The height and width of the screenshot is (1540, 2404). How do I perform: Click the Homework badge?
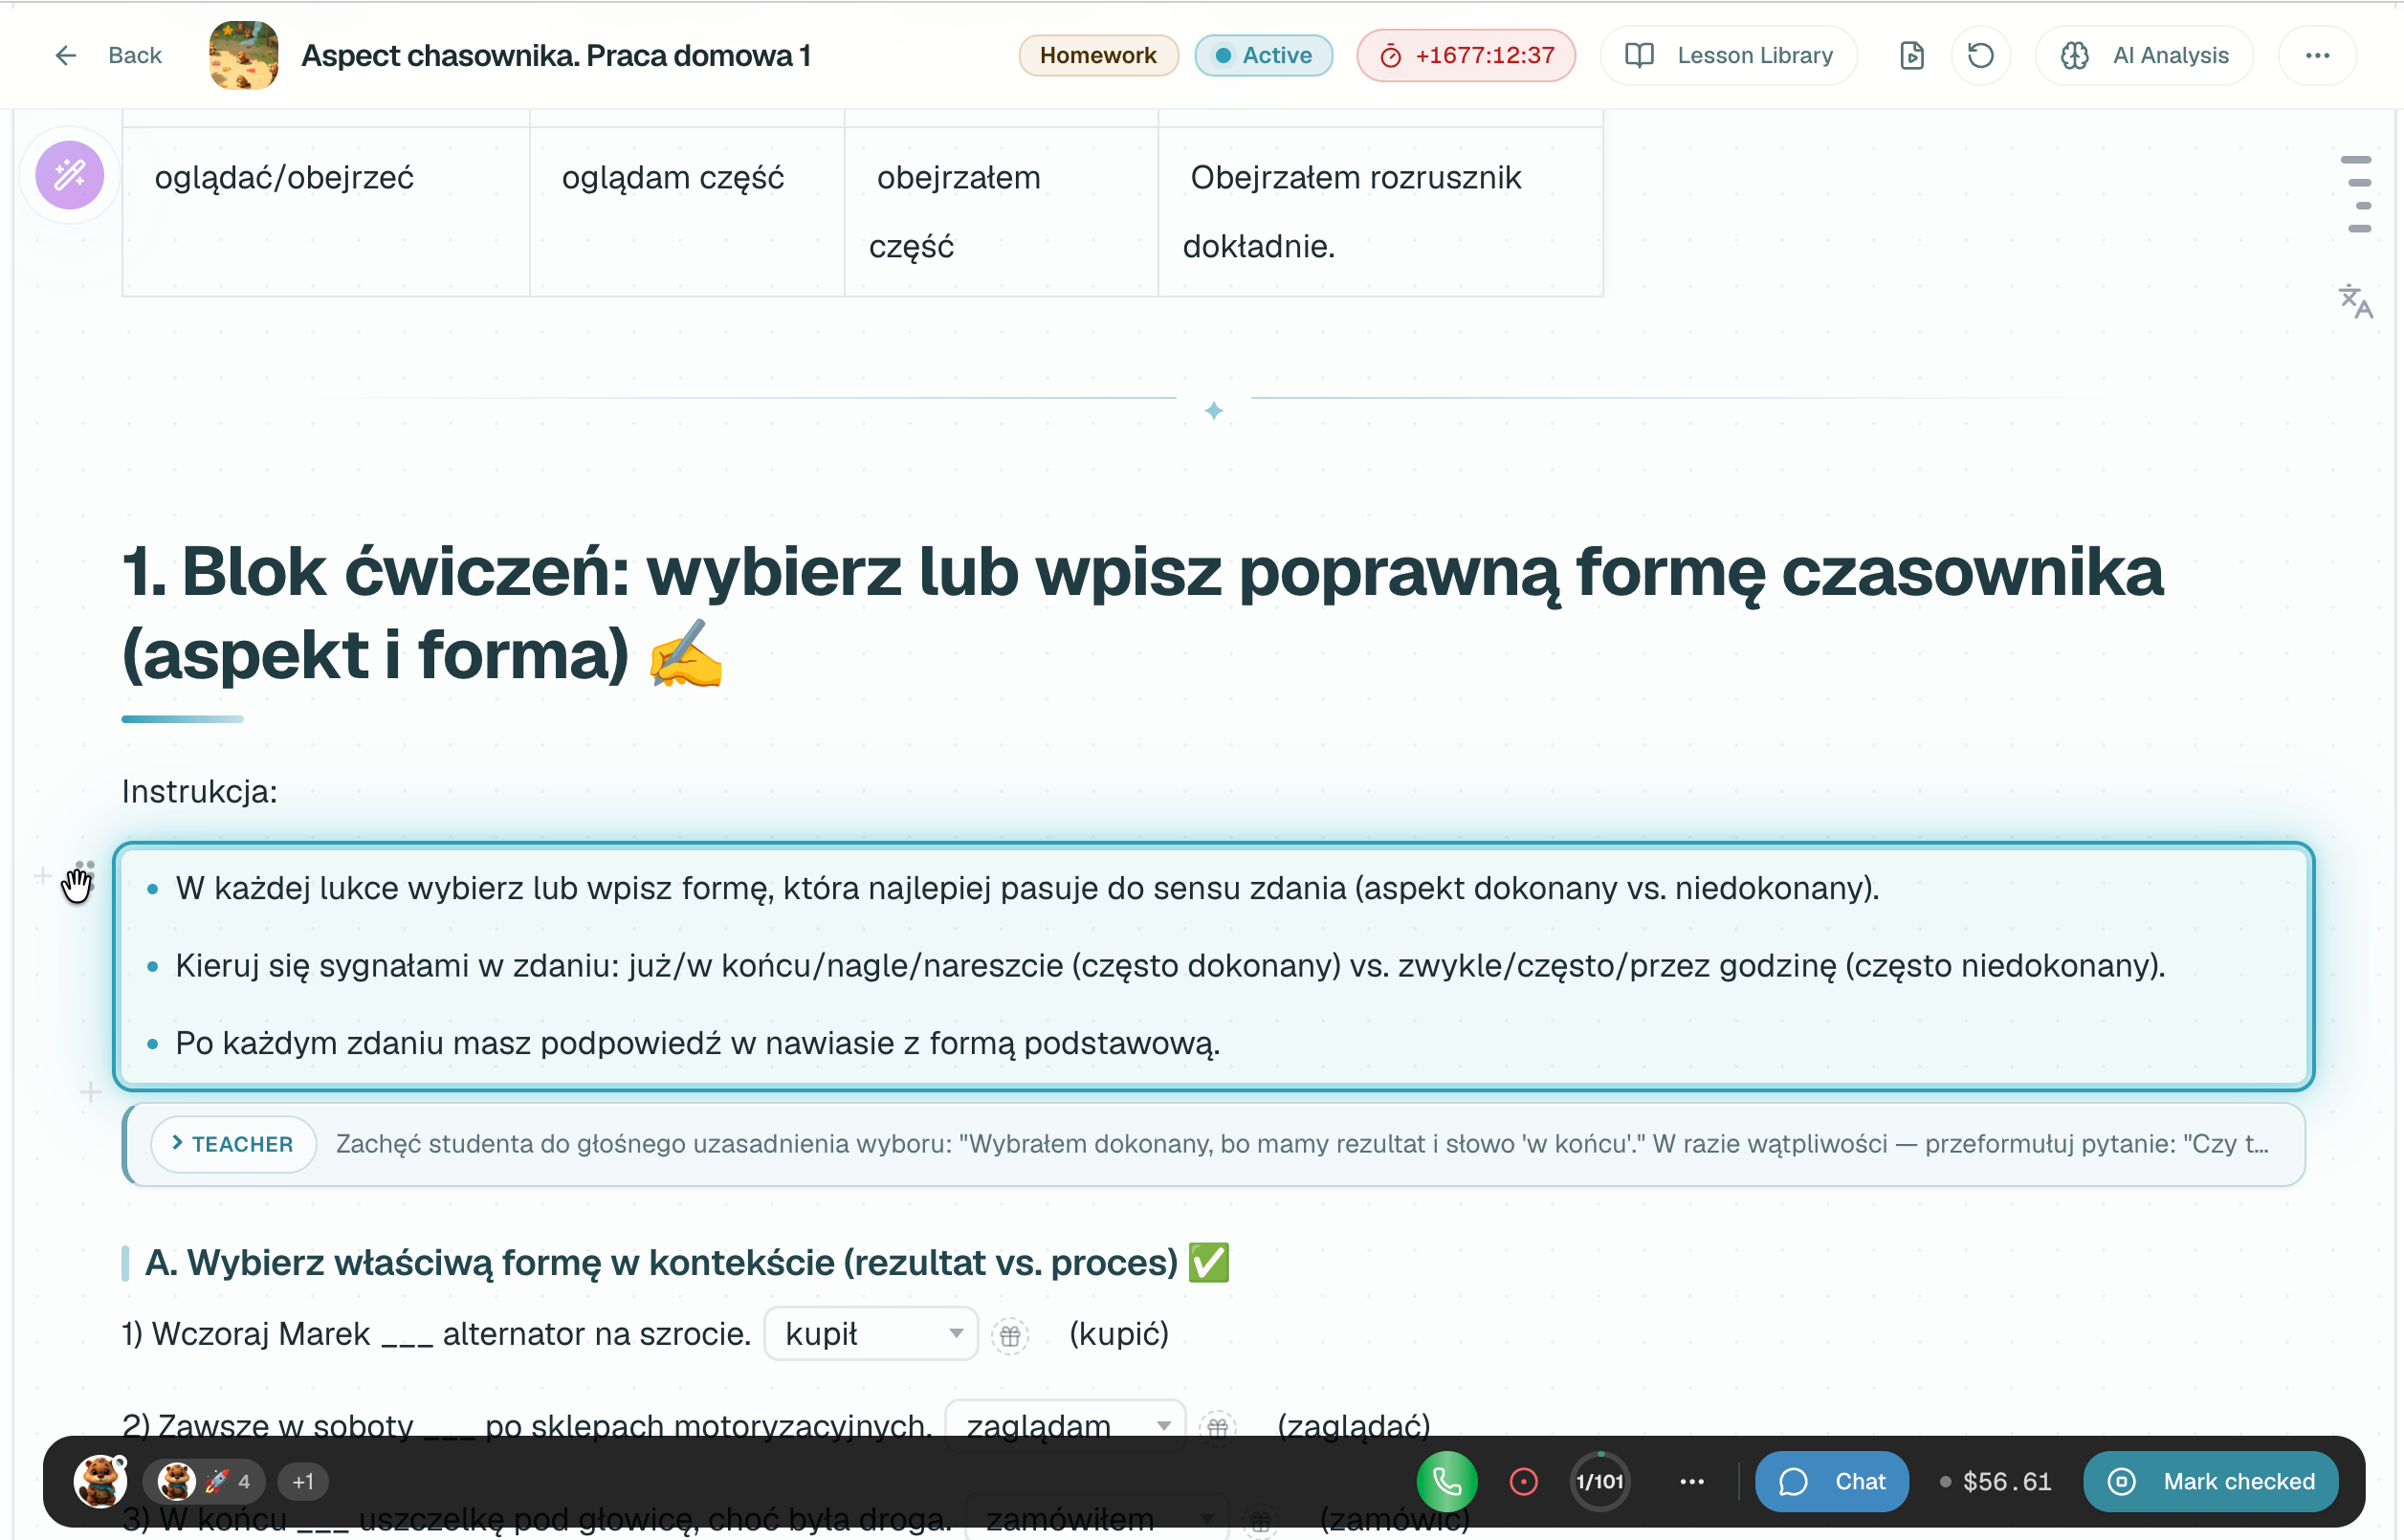click(x=1098, y=55)
